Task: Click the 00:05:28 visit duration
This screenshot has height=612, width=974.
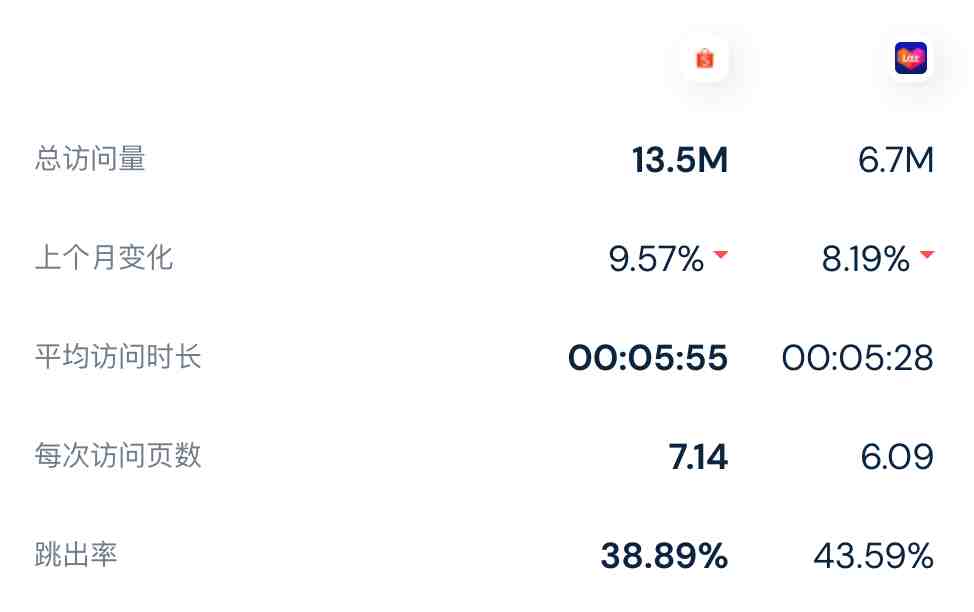Action: coord(858,358)
